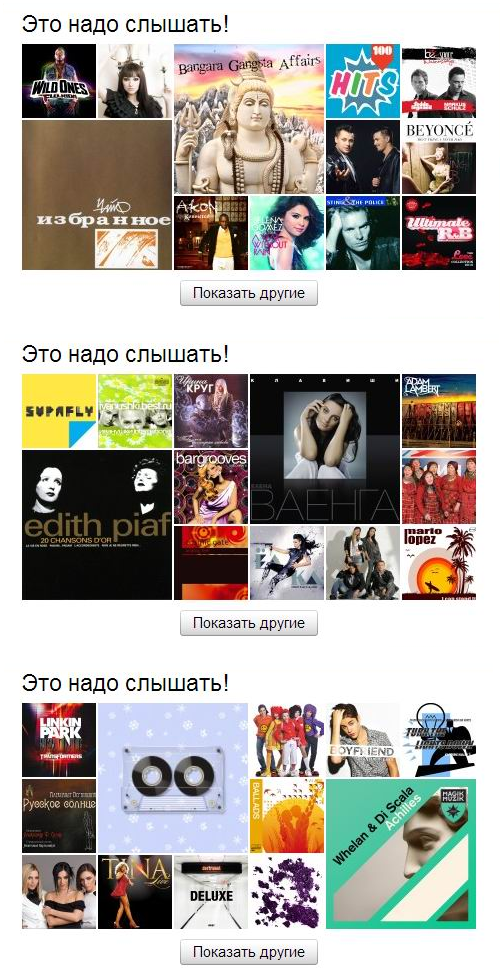
Task: Click the Tina Live album thumbnail
Action: pos(135,893)
